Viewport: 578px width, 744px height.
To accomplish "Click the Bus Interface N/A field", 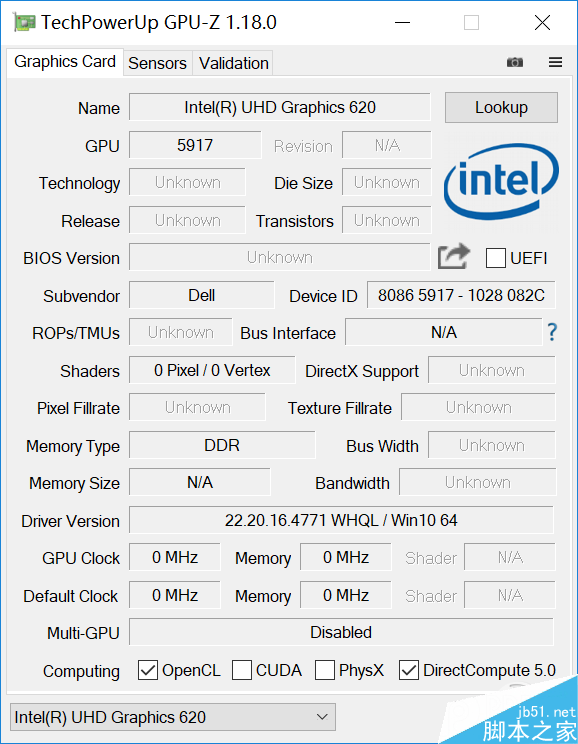I will coord(444,332).
